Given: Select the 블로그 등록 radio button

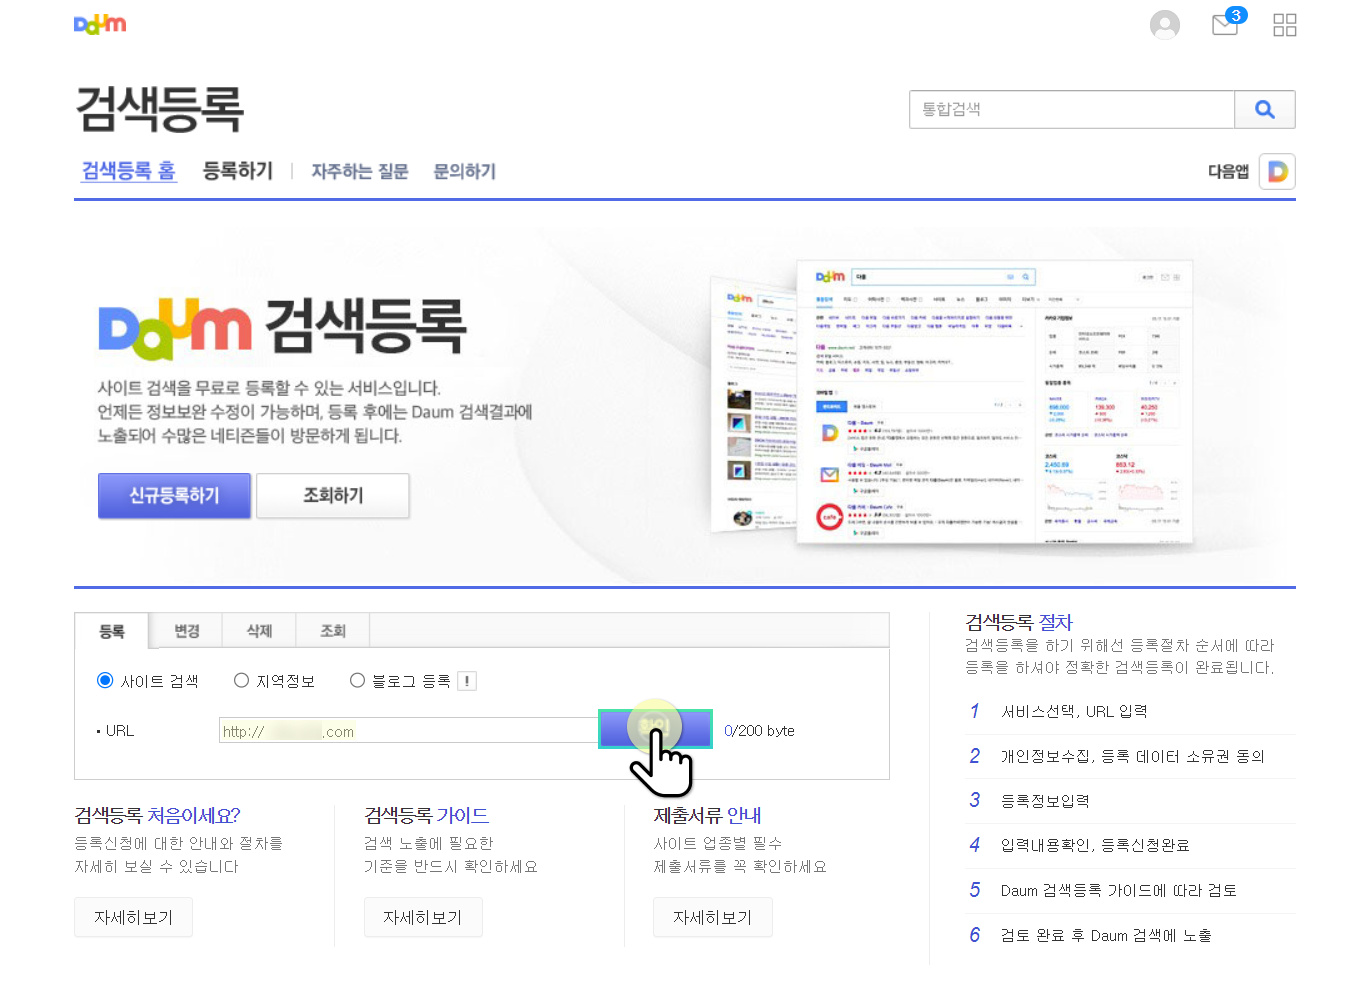Looking at the screenshot, I should pyautogui.click(x=357, y=680).
